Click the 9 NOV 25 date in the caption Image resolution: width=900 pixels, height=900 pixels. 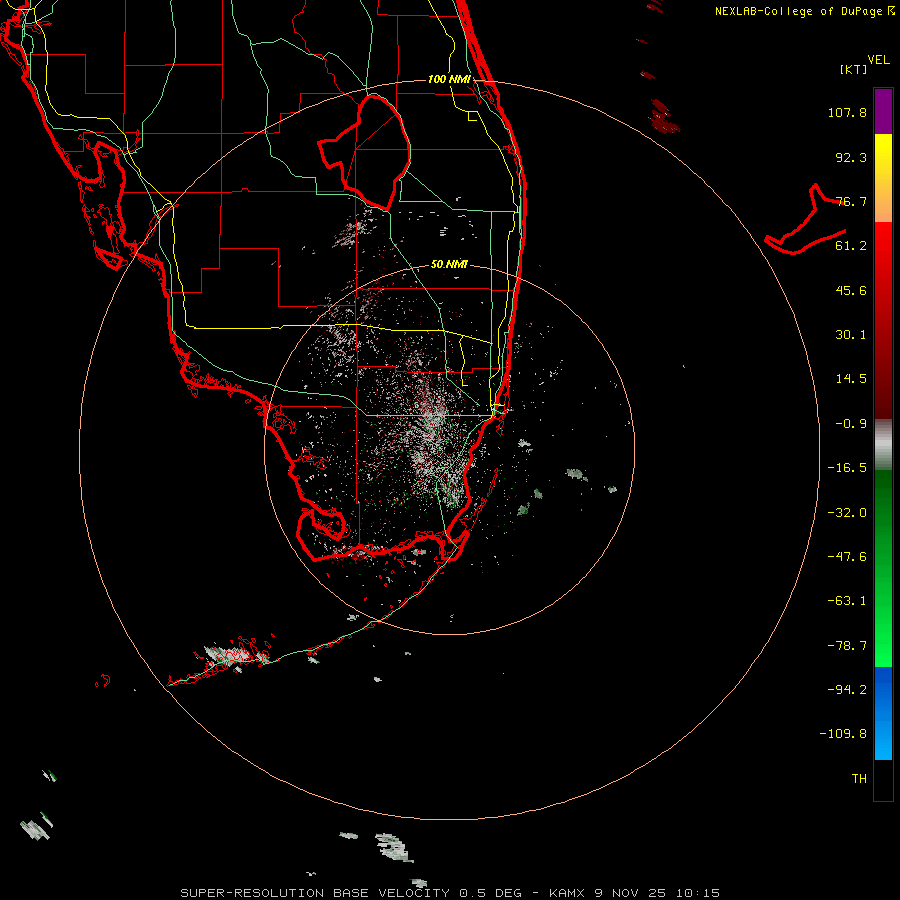pyautogui.click(x=632, y=893)
